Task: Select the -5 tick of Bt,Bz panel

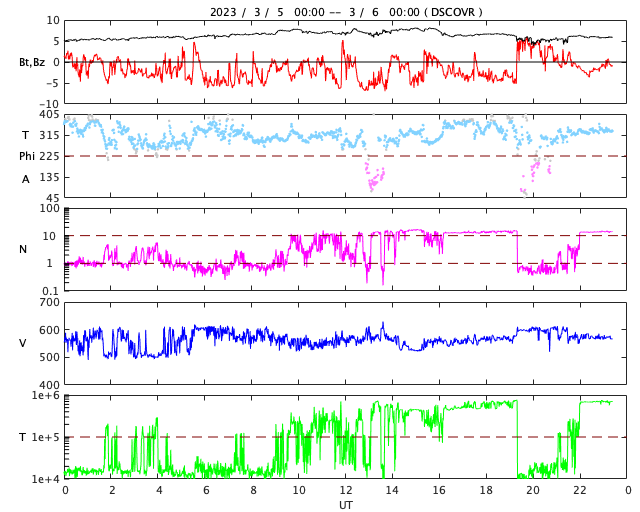Action: 52,83
